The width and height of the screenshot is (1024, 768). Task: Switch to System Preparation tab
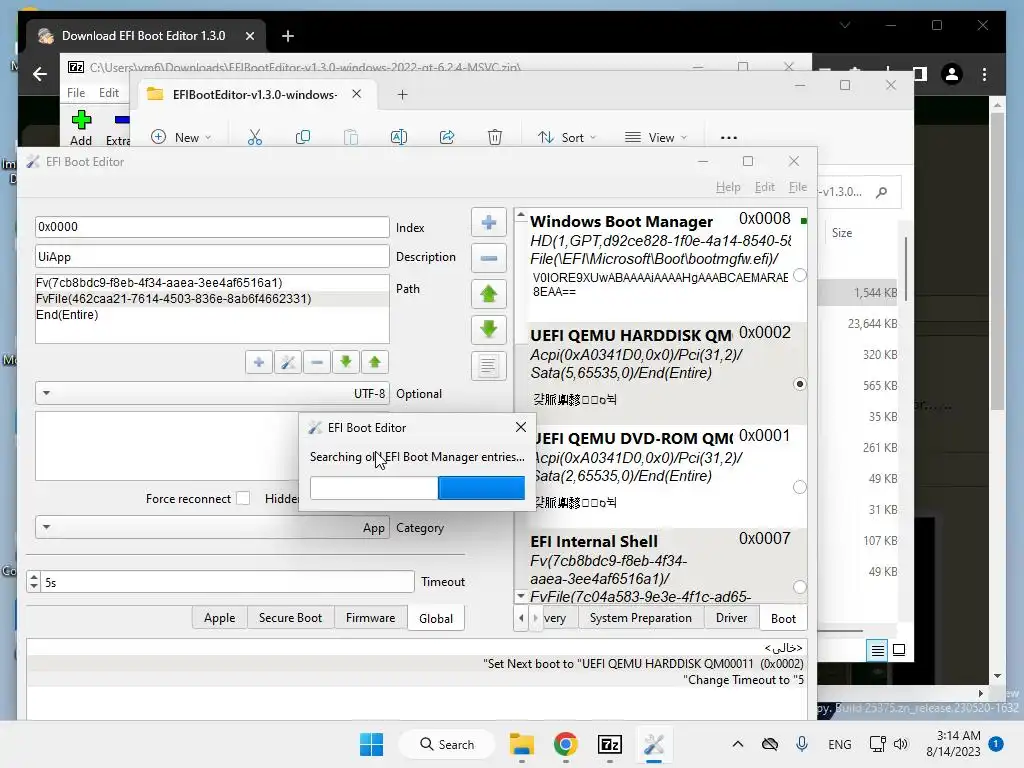(641, 618)
